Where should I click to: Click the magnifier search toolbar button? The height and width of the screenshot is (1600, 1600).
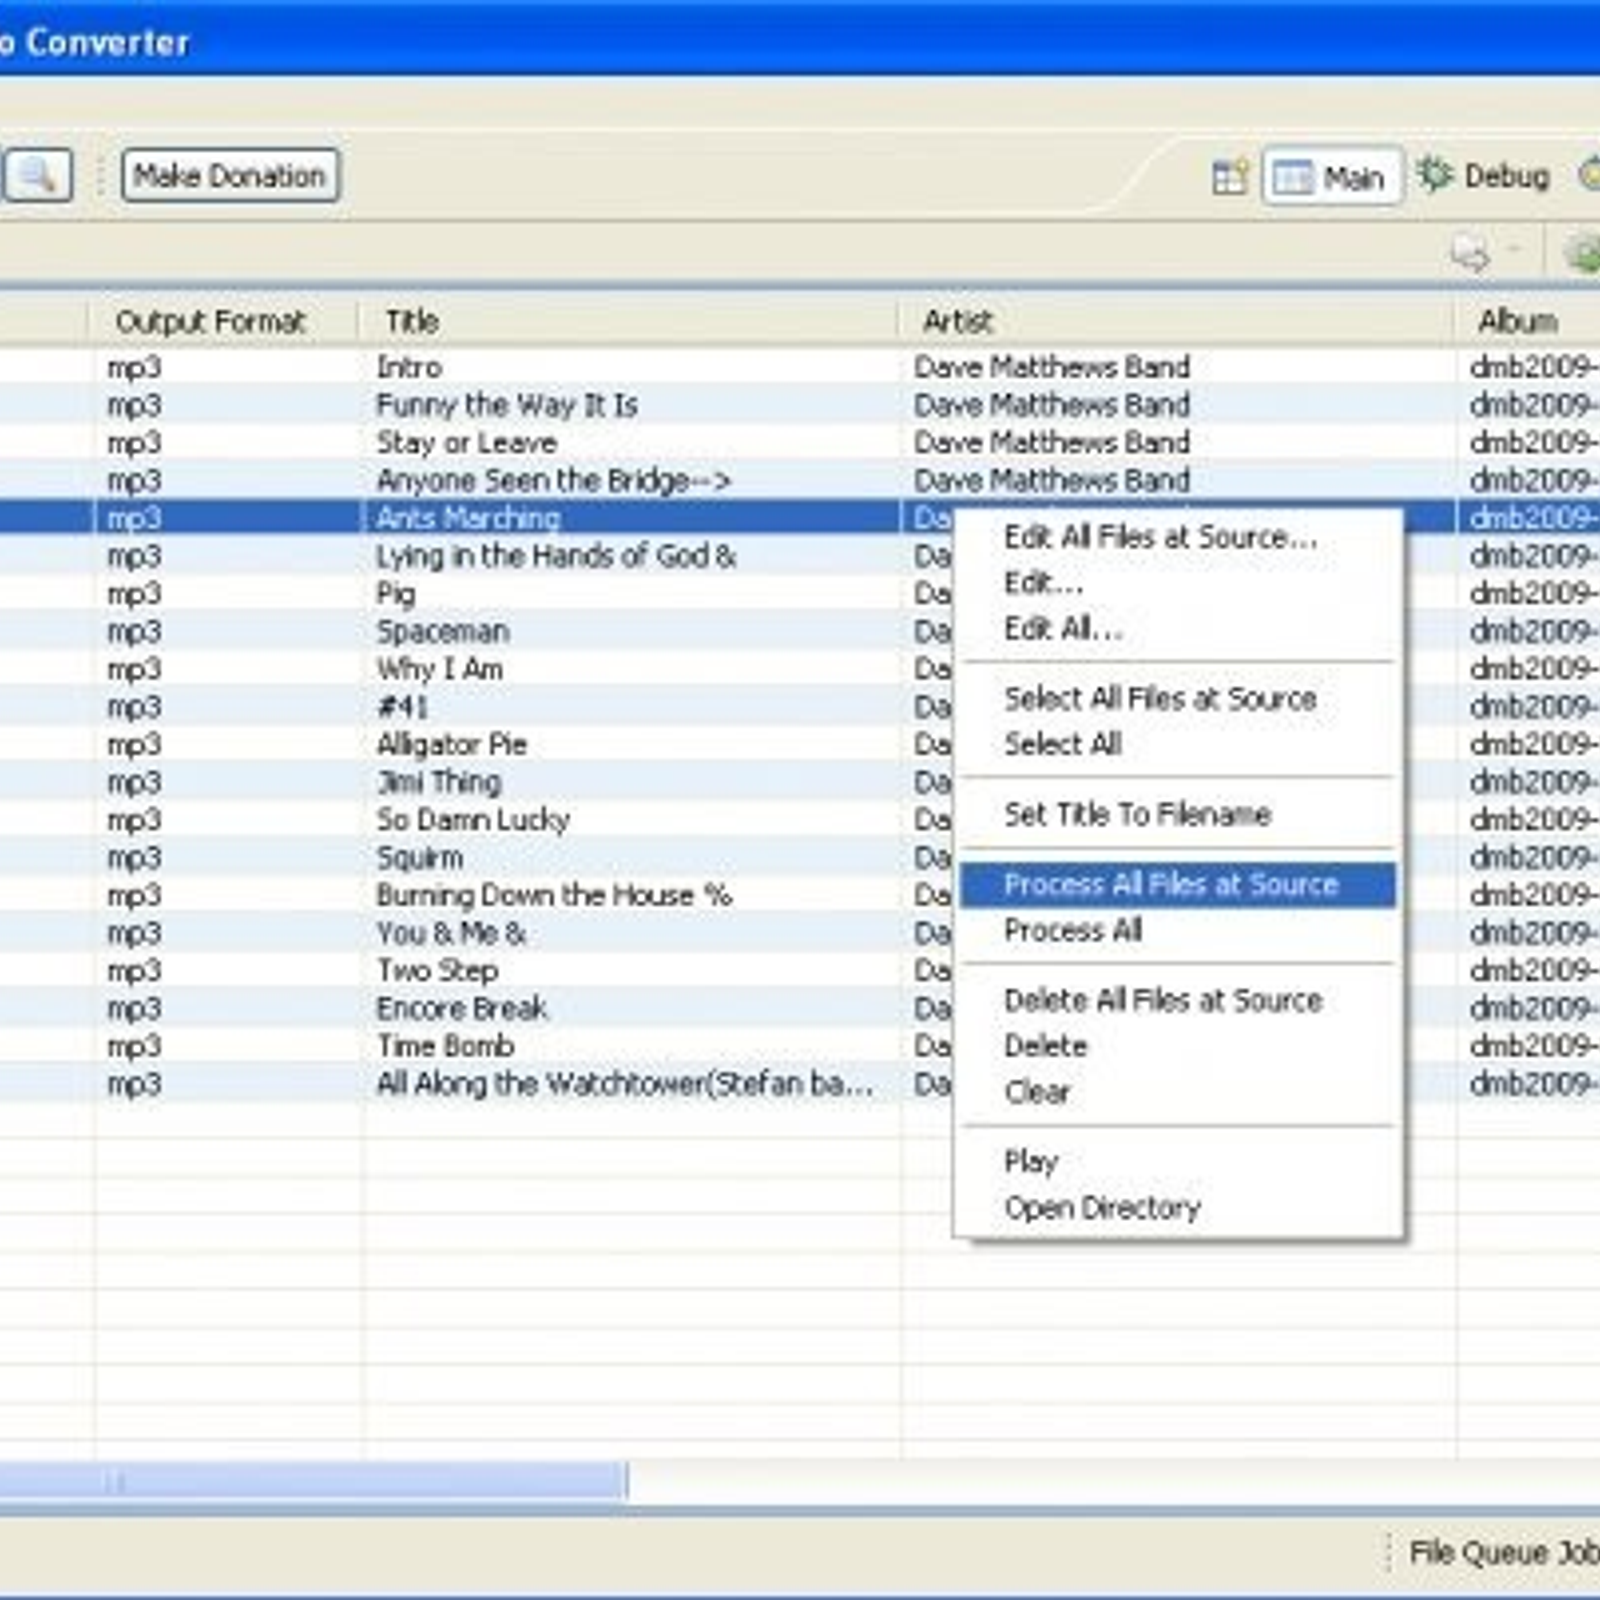37,176
